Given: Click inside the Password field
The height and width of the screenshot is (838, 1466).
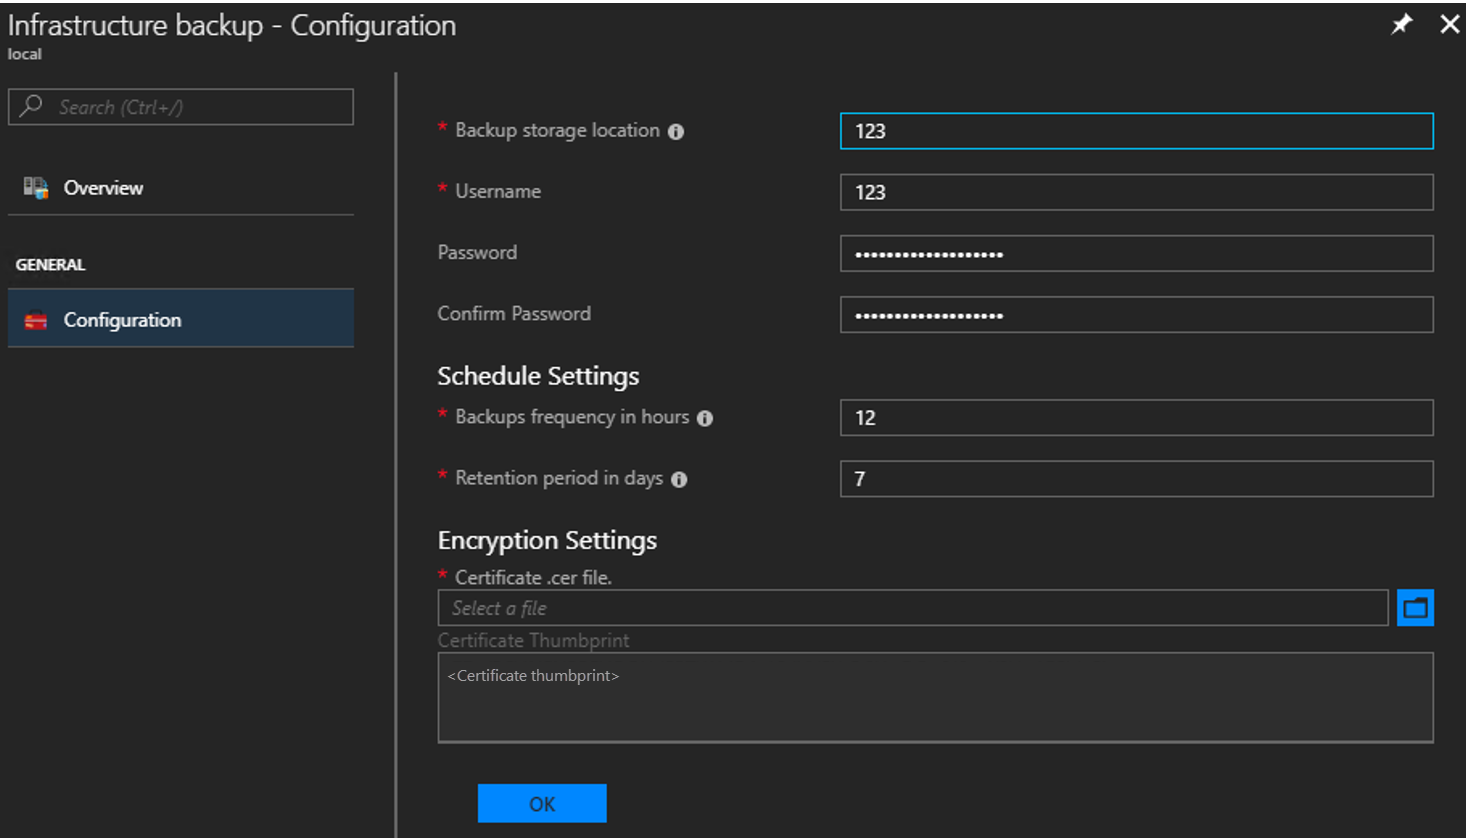Looking at the screenshot, I should [x=1135, y=253].
